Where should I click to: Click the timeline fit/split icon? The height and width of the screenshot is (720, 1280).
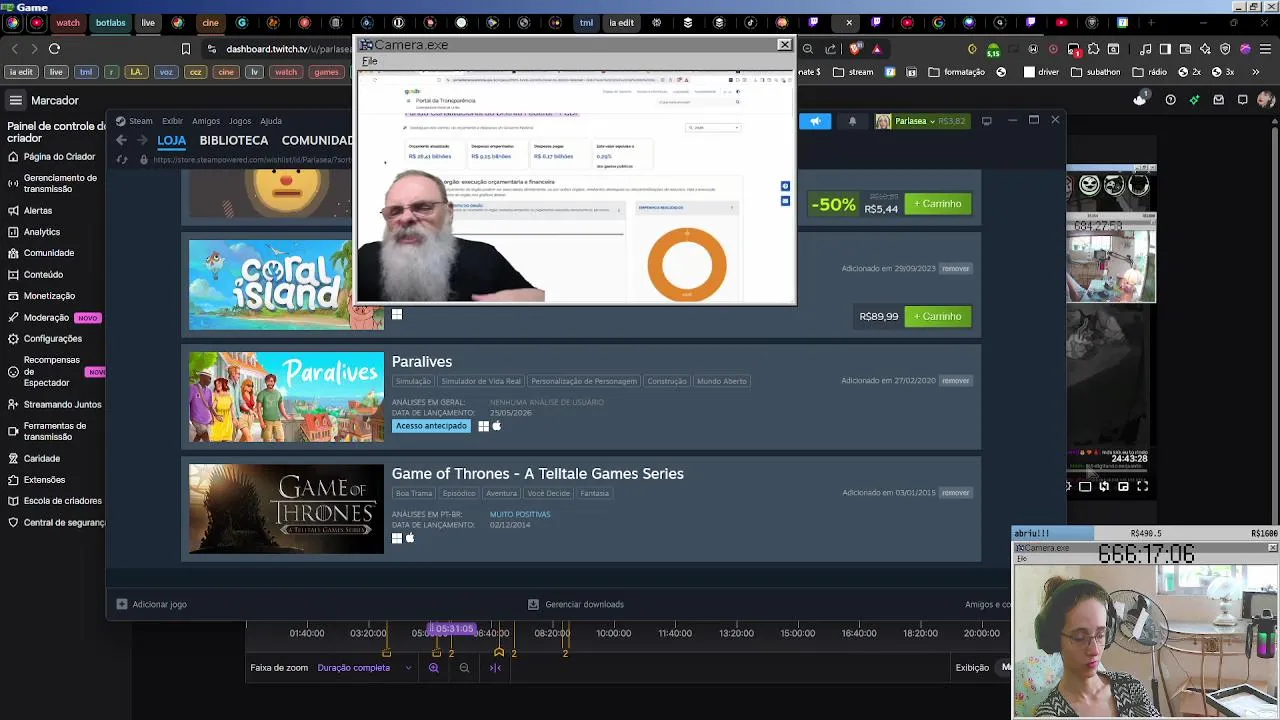coord(495,668)
